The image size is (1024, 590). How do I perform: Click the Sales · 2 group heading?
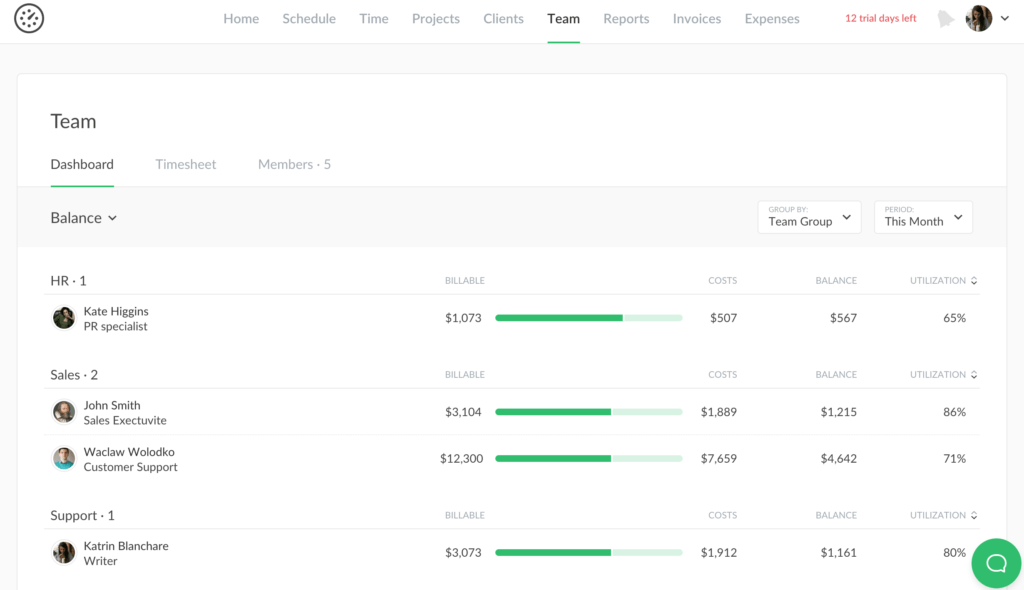(74, 374)
